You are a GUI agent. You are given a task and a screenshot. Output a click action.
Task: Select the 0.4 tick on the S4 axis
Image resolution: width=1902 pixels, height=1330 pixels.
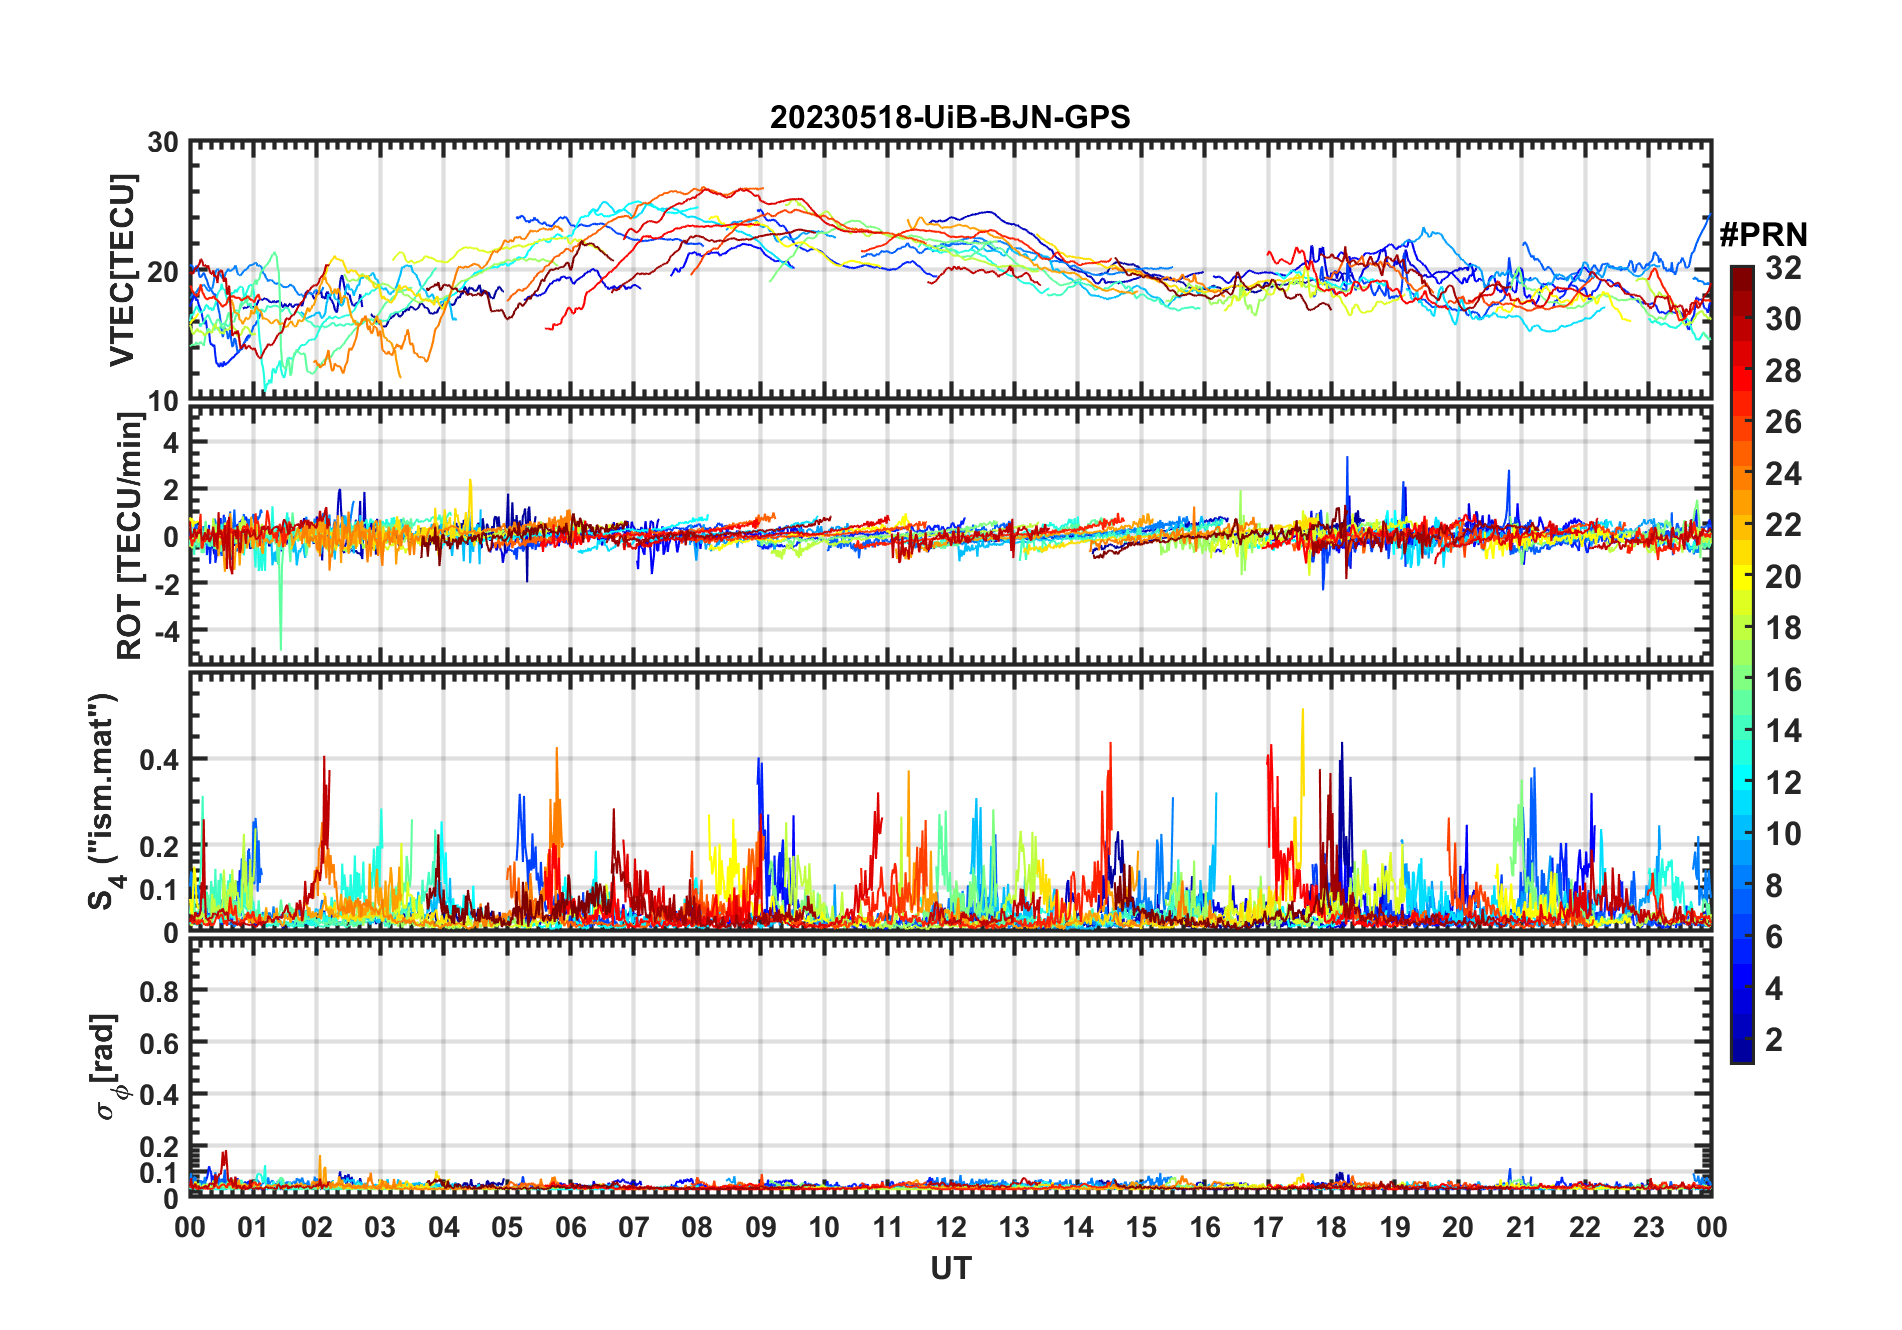[159, 760]
